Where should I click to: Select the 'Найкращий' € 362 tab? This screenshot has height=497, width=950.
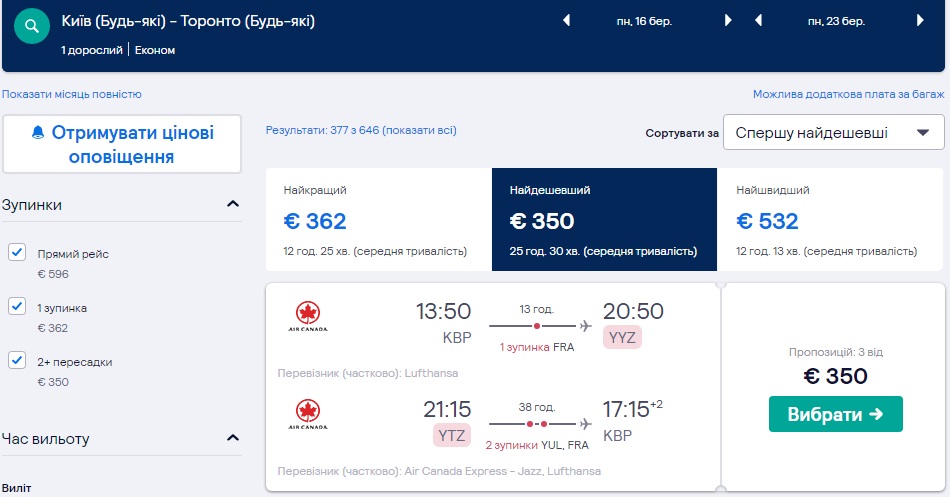378,220
